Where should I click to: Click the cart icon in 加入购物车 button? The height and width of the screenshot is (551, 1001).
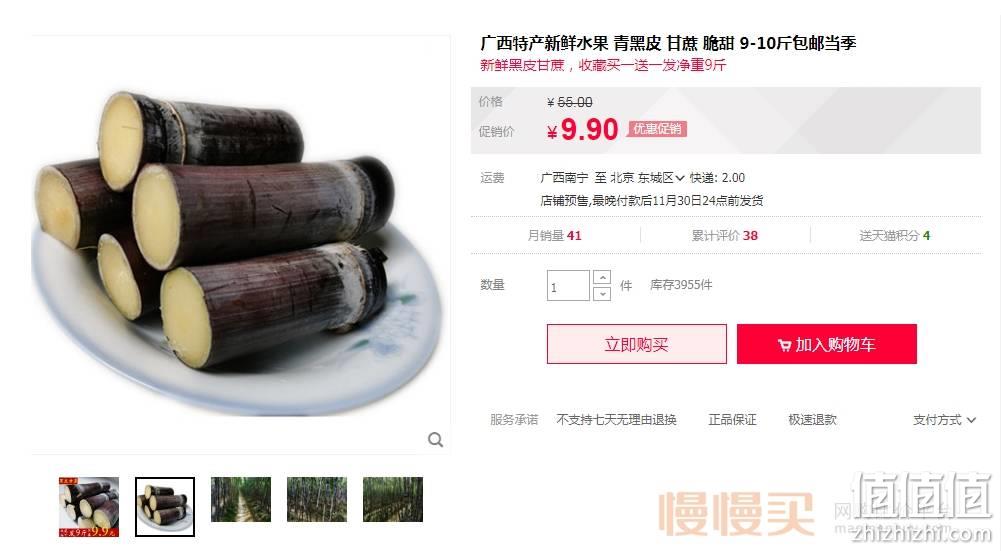[784, 345]
